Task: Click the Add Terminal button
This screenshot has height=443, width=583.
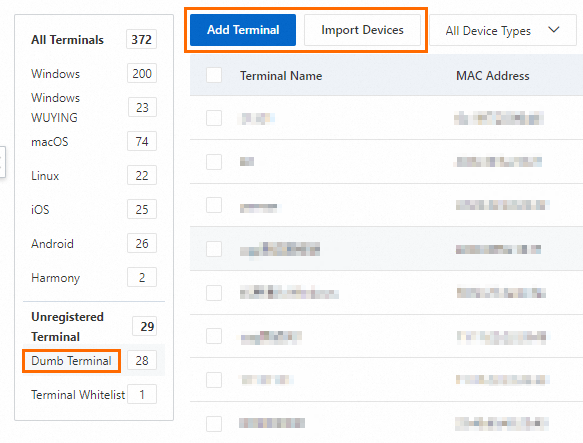Action: tap(243, 30)
